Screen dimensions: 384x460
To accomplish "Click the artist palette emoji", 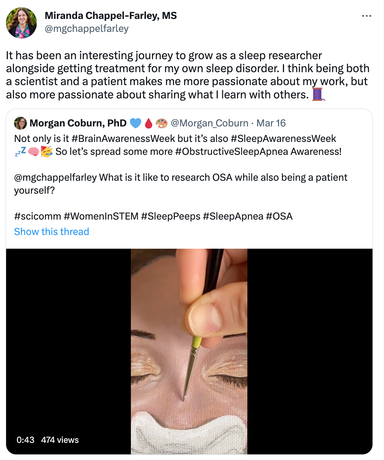I will tap(162, 123).
